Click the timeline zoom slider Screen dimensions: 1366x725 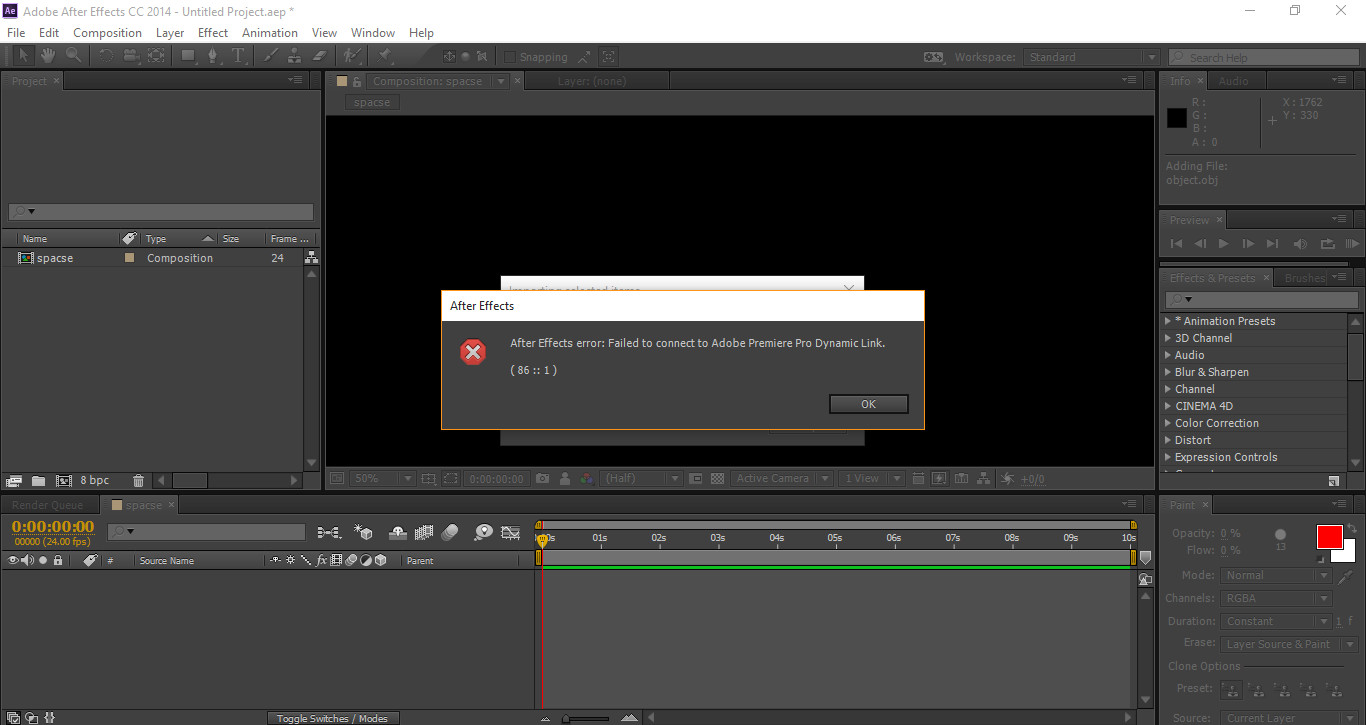point(586,718)
